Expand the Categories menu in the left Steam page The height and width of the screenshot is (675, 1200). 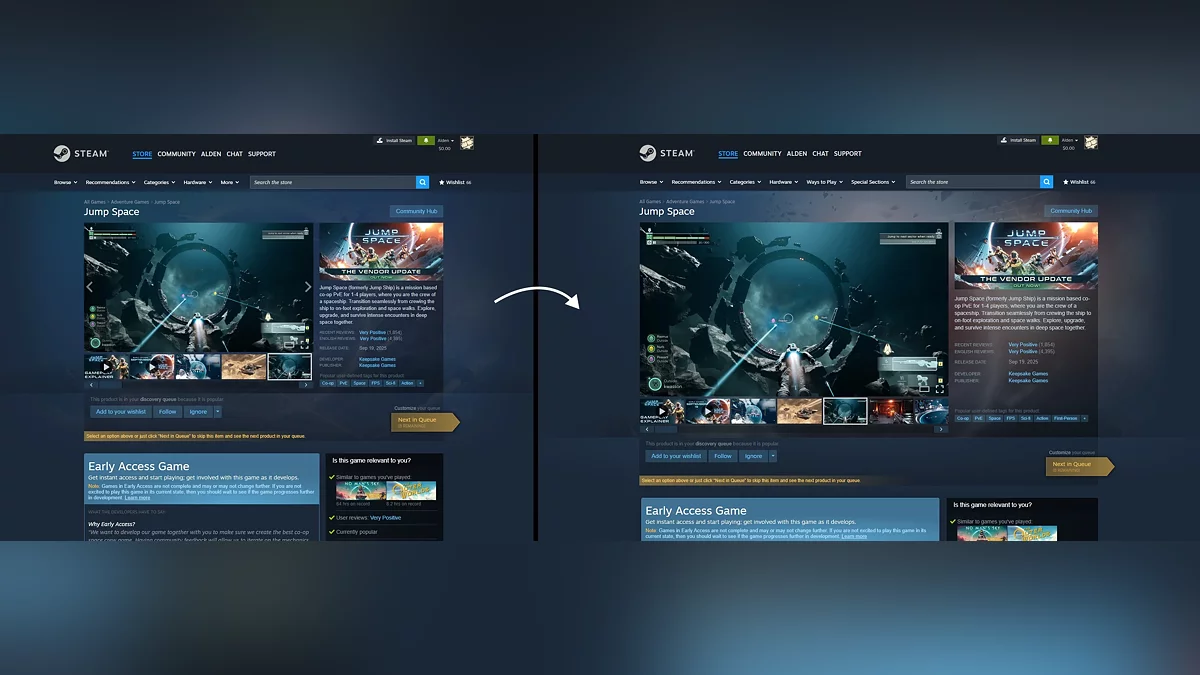point(159,182)
